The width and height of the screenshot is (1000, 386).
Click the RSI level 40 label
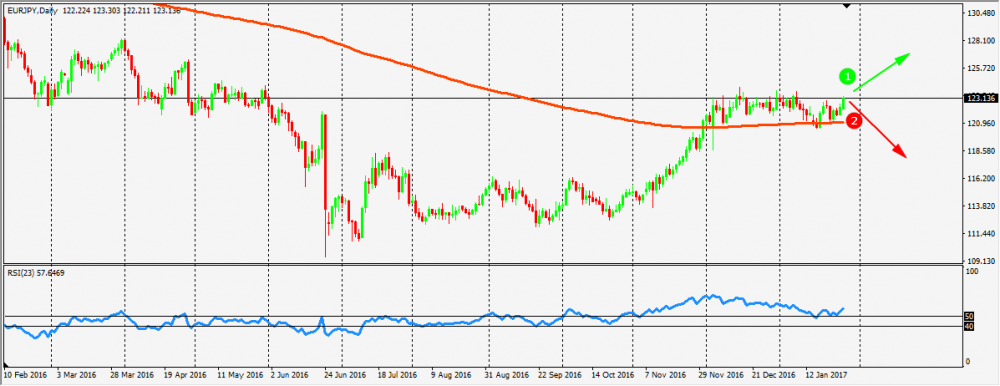968,327
